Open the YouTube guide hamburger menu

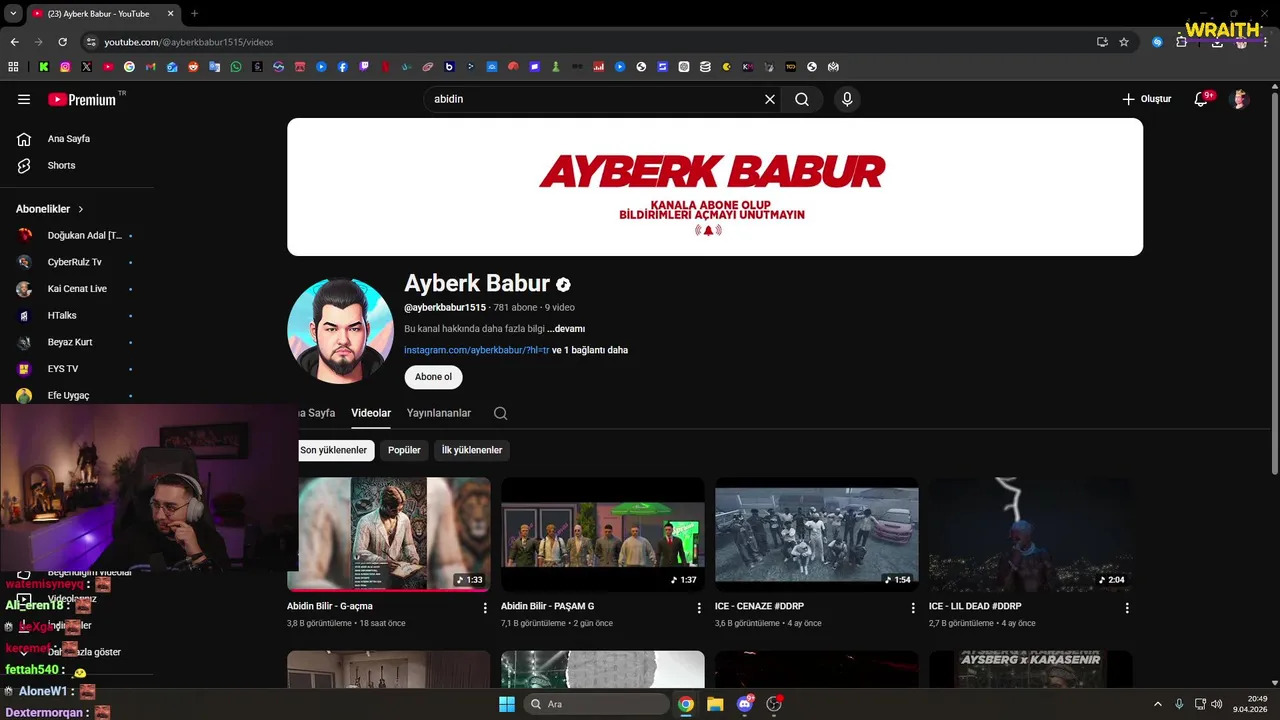coord(24,99)
